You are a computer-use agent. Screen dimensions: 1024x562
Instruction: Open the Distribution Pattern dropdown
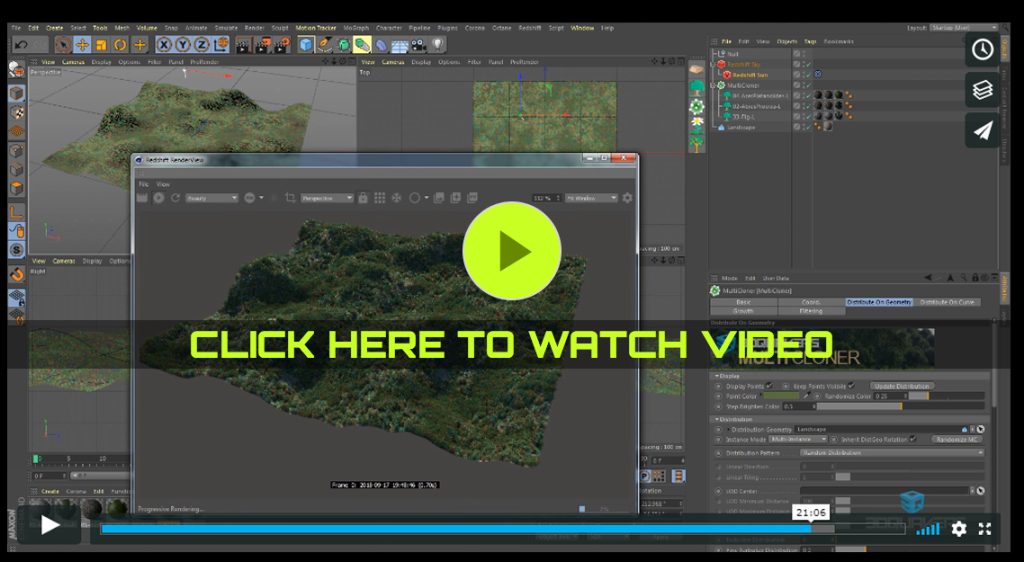[x=890, y=452]
